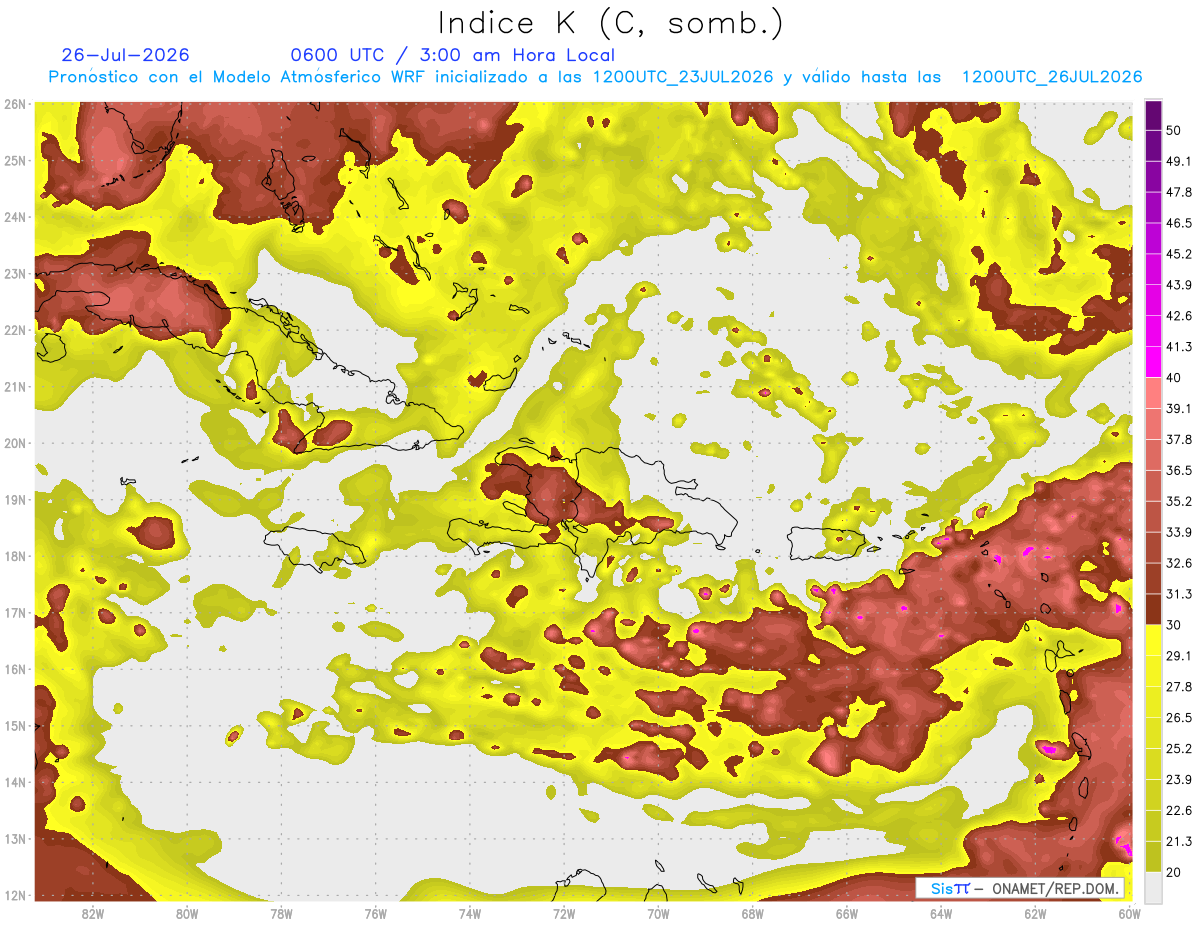Click the color bar value '25.2'
The image size is (1200, 927).
[1179, 748]
